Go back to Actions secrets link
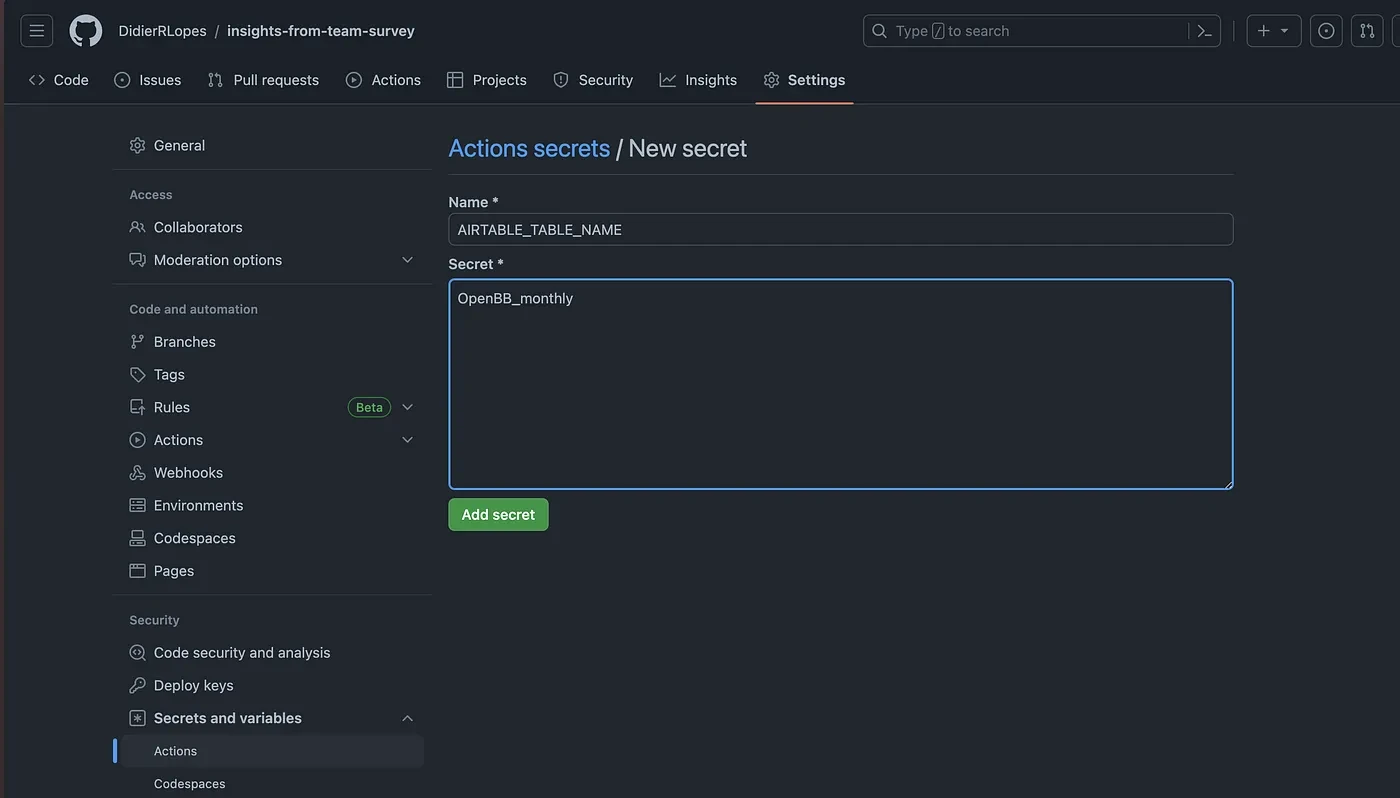The height and width of the screenshot is (798, 1400). tap(529, 149)
